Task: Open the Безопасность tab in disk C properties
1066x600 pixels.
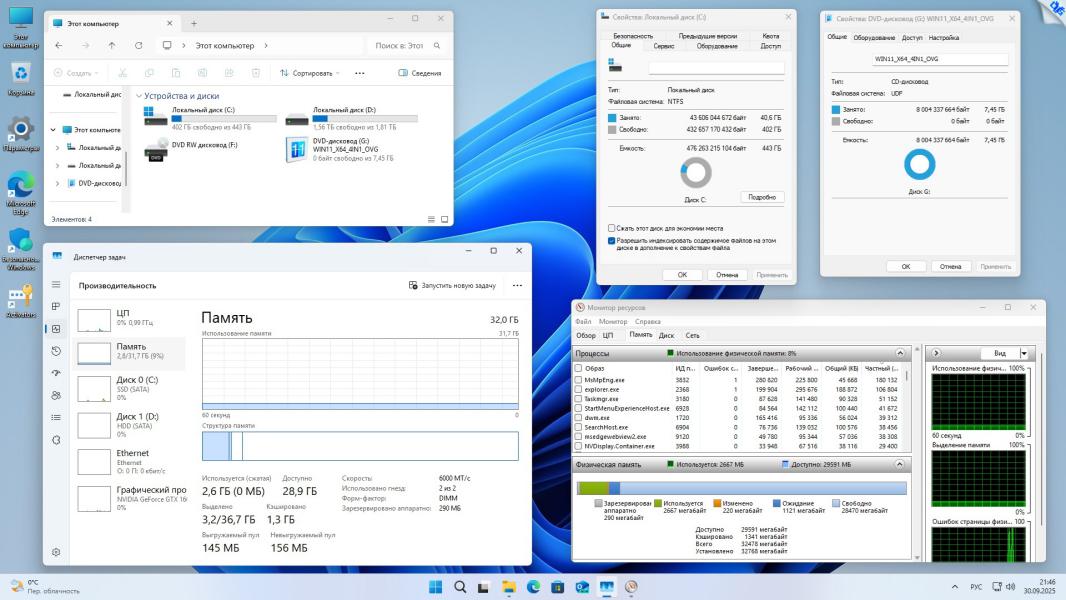Action: pyautogui.click(x=633, y=36)
